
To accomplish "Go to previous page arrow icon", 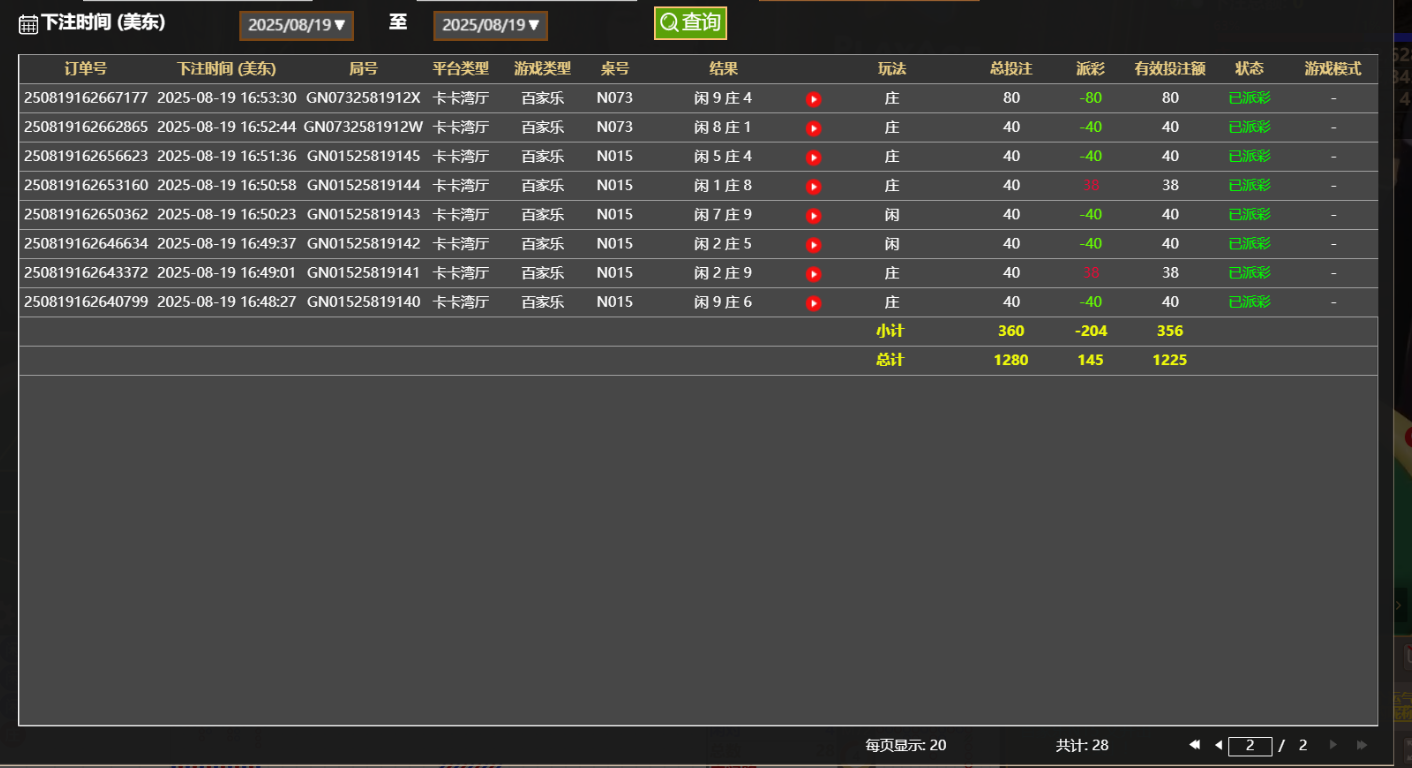I will pyautogui.click(x=1218, y=745).
